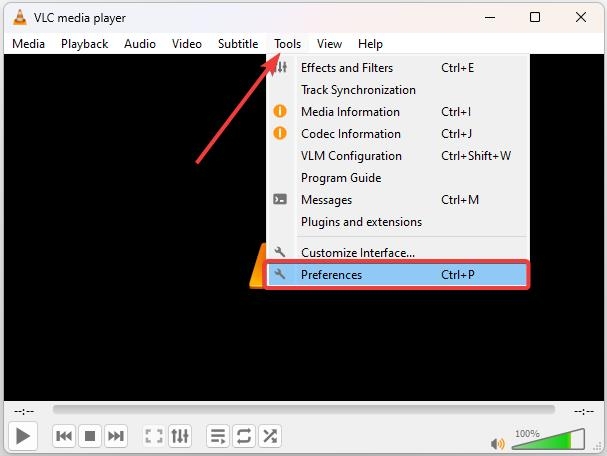Open Plugins and extensions
Image resolution: width=607 pixels, height=456 pixels.
point(398,222)
